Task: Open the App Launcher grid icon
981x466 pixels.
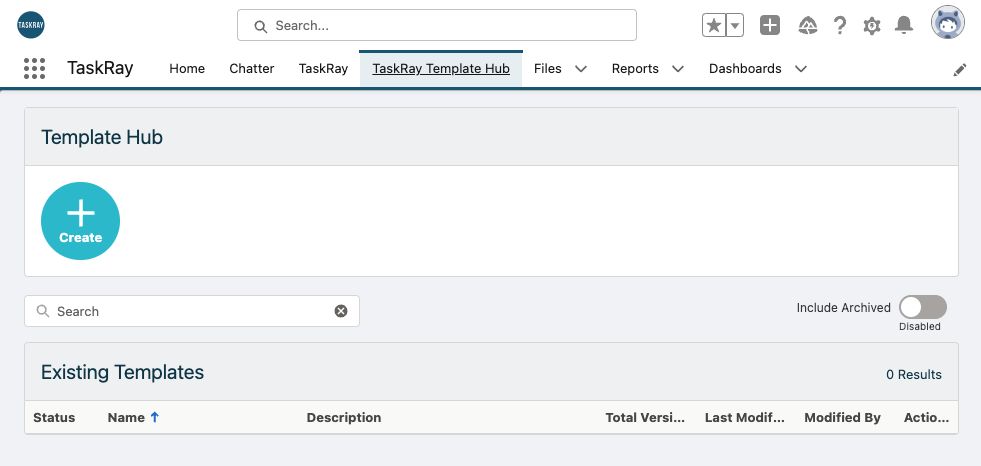Action: [x=34, y=68]
